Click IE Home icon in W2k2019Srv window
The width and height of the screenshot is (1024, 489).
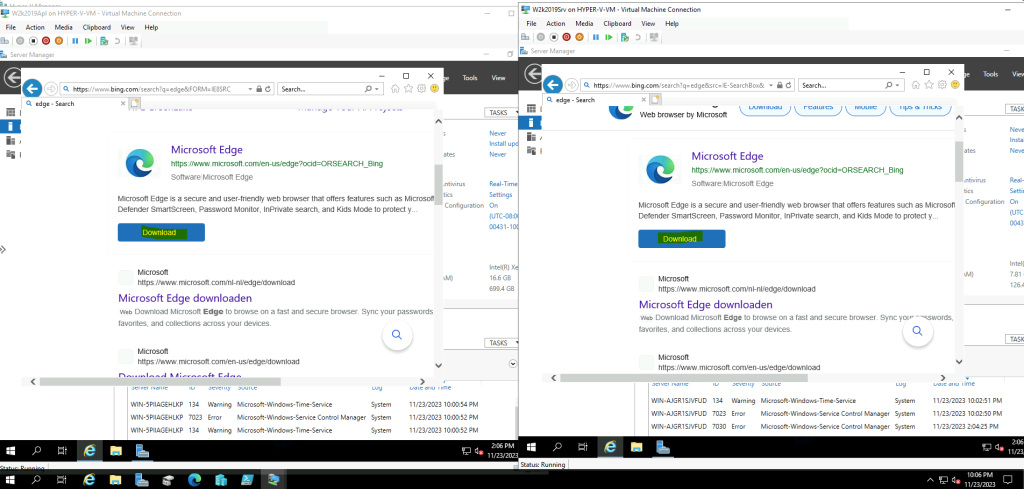tap(916, 85)
